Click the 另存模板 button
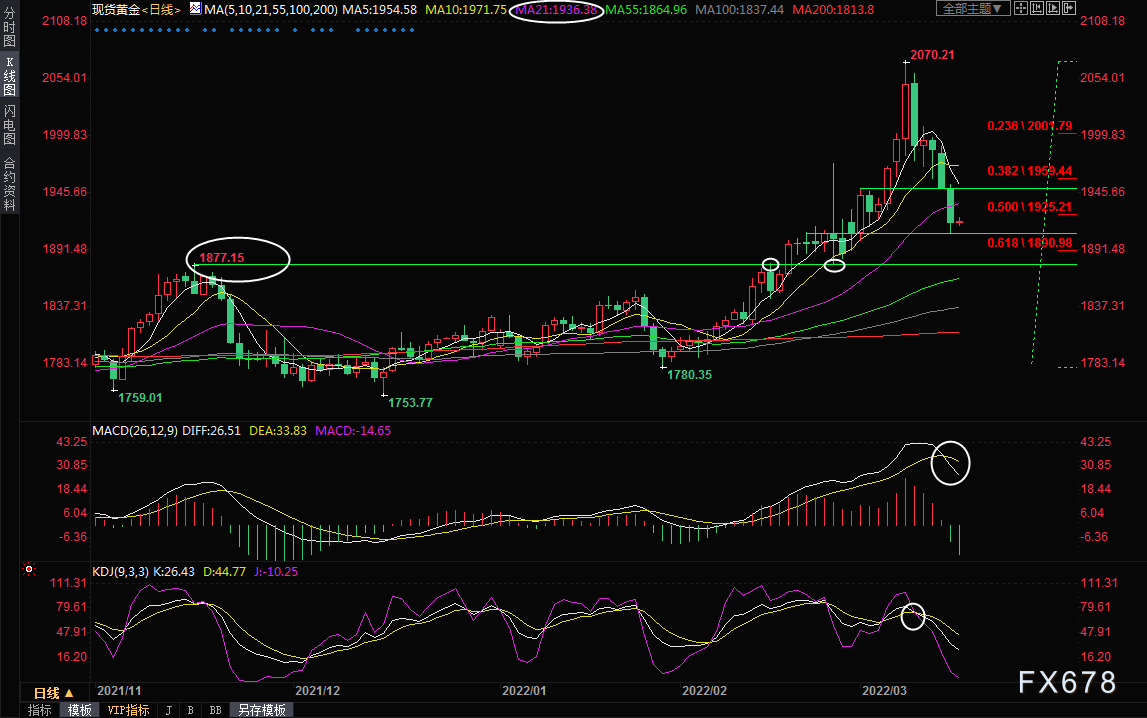The image size is (1147, 718). point(262,710)
